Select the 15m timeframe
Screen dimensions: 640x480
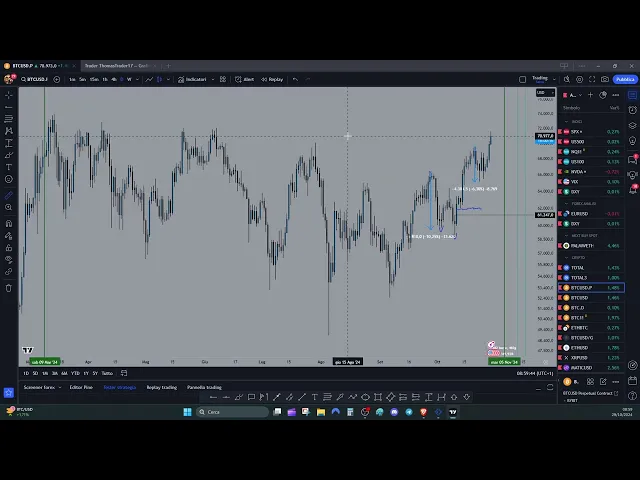pos(94,79)
